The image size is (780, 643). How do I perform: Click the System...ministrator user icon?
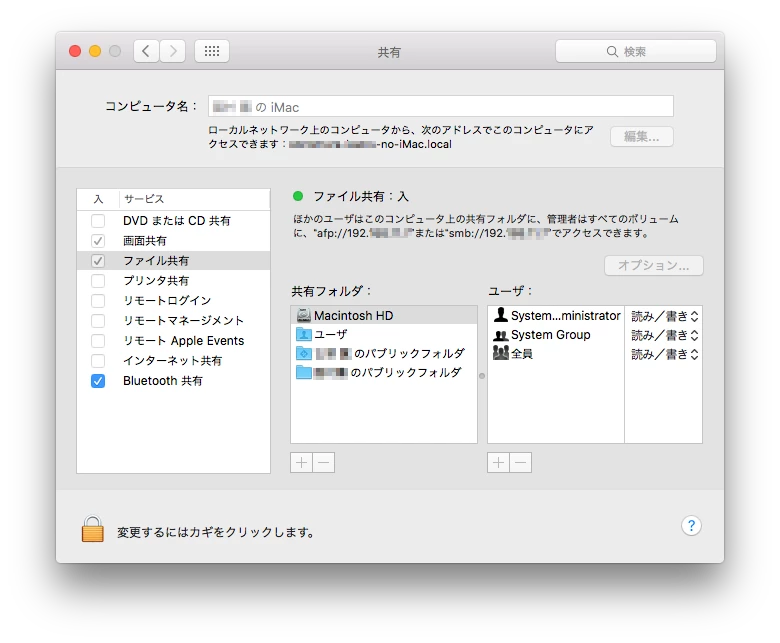(x=500, y=315)
